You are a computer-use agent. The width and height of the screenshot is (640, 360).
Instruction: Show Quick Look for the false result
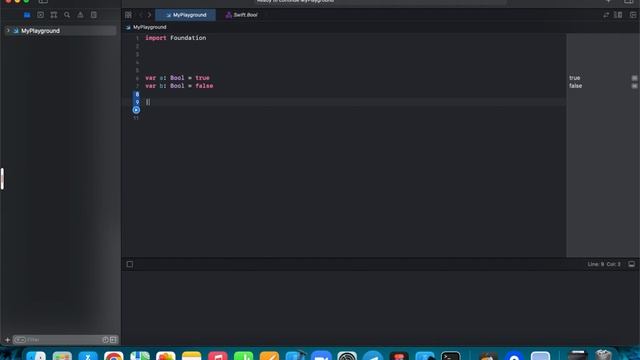(634, 86)
